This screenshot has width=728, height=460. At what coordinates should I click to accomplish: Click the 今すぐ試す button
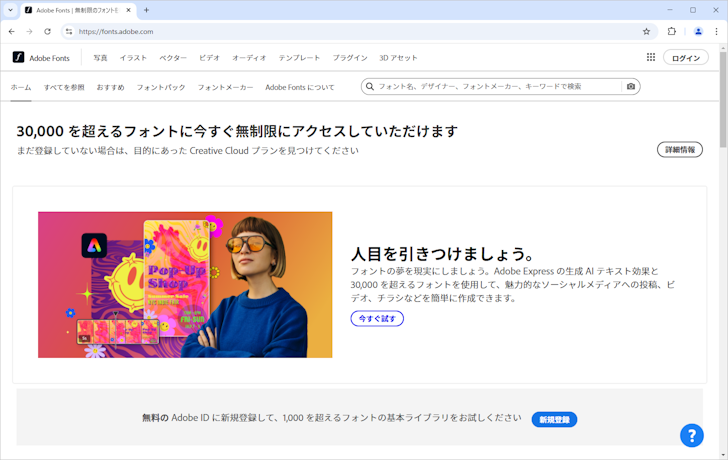click(x=377, y=318)
